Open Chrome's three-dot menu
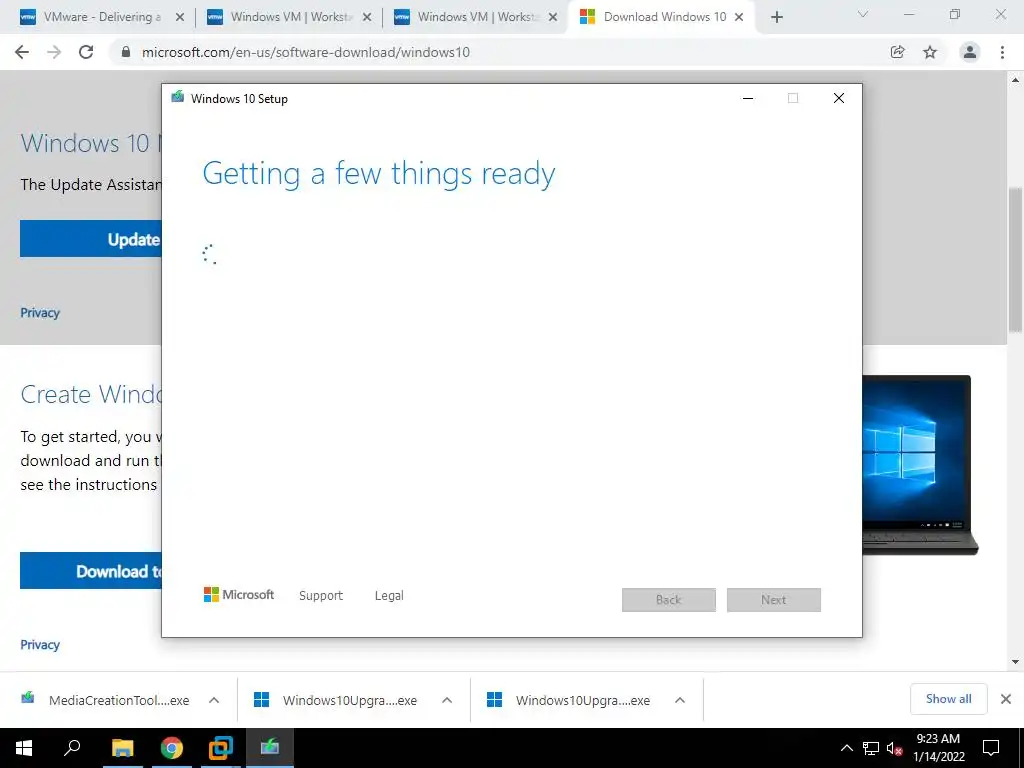The image size is (1024, 768). [x=1002, y=52]
